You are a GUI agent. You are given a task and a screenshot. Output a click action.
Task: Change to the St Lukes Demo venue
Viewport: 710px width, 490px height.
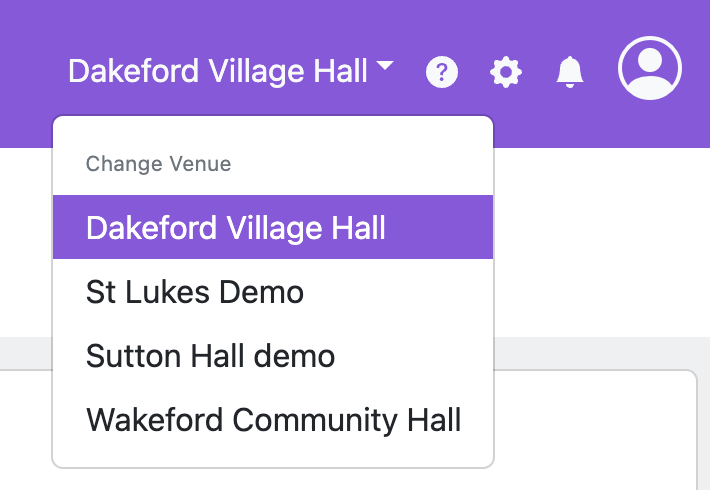coord(195,292)
